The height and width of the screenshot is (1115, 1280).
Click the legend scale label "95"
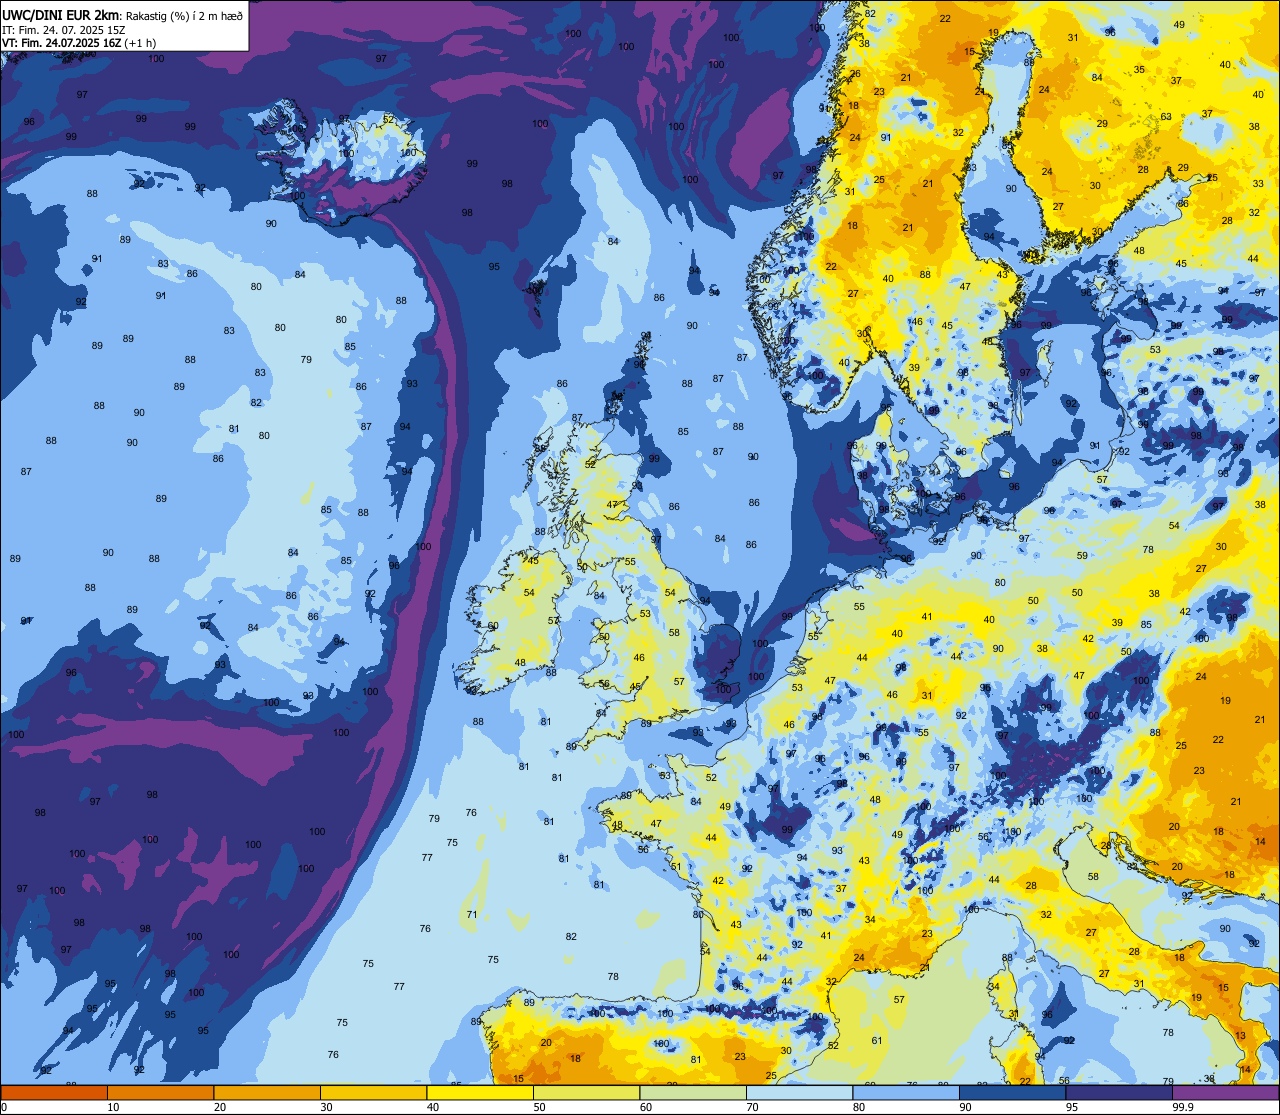pyautogui.click(x=1071, y=1107)
